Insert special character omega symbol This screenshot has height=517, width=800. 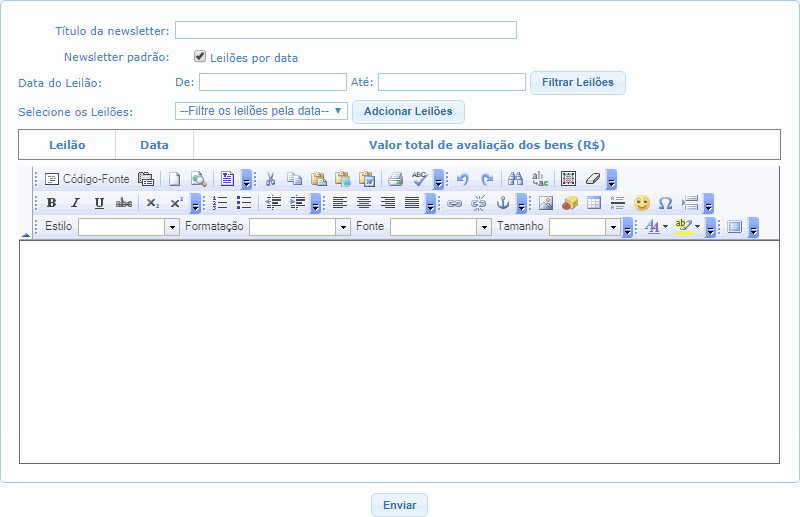tap(665, 203)
